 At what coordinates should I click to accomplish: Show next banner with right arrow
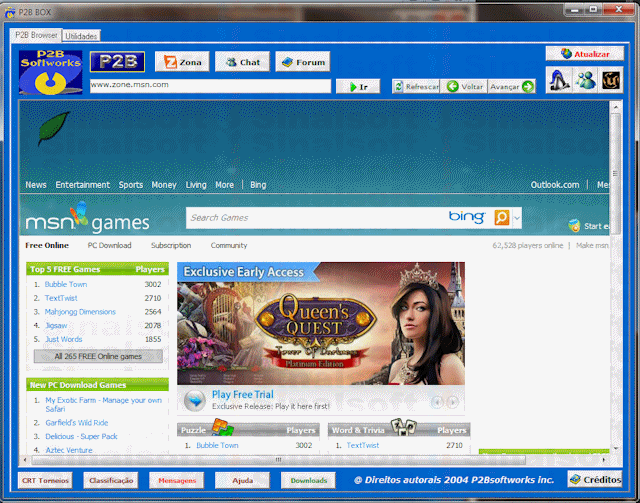453,402
